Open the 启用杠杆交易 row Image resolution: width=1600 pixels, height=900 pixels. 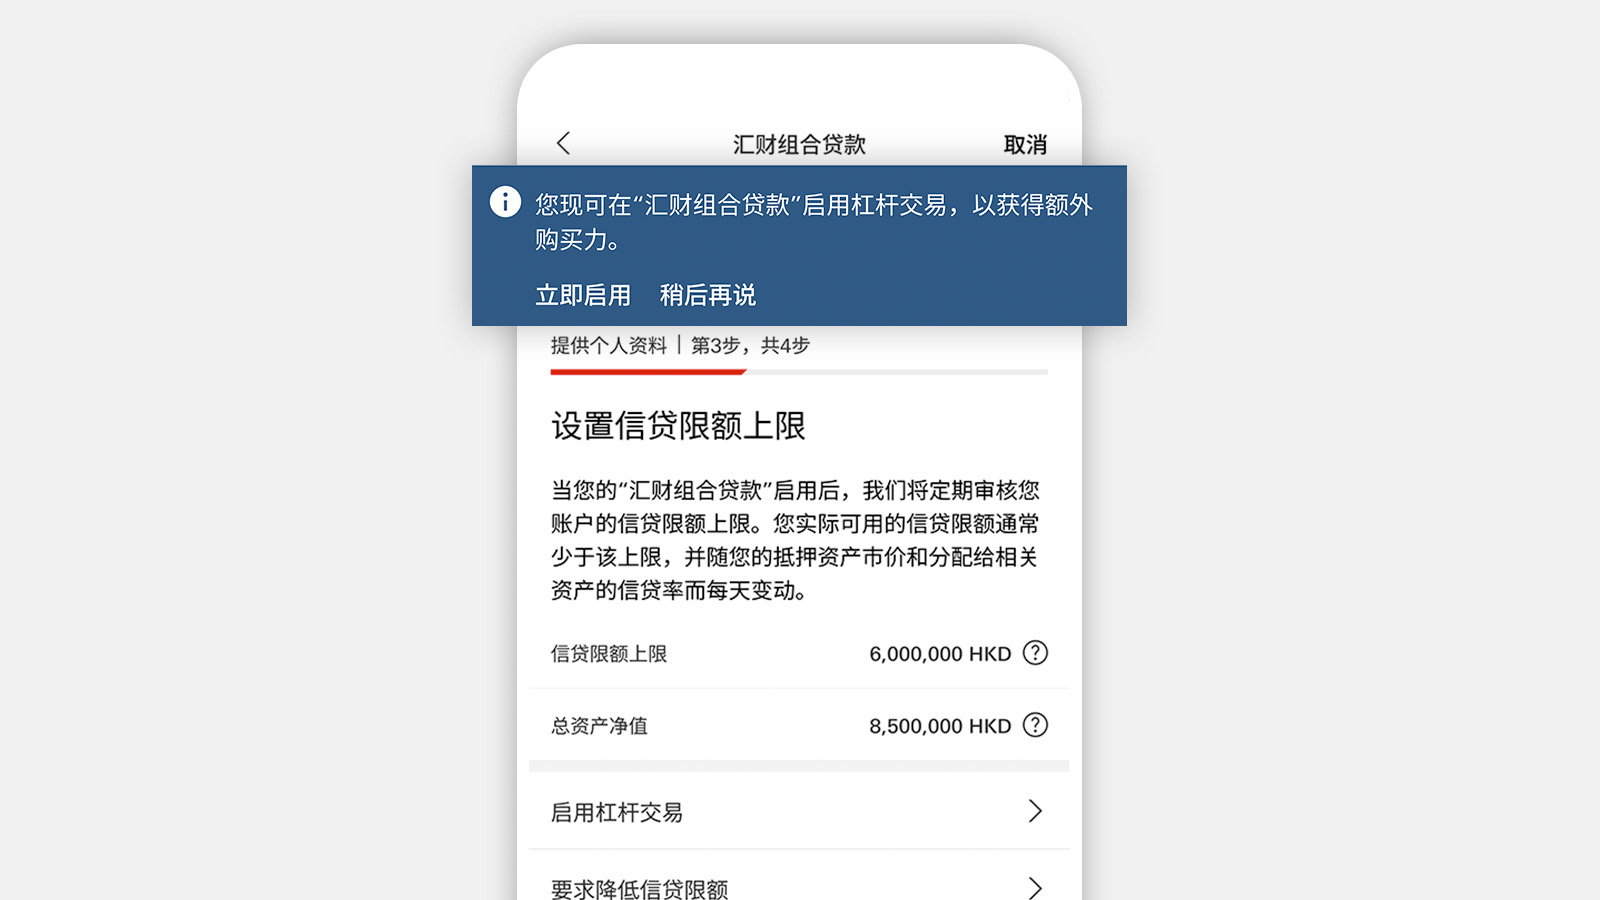click(x=799, y=811)
